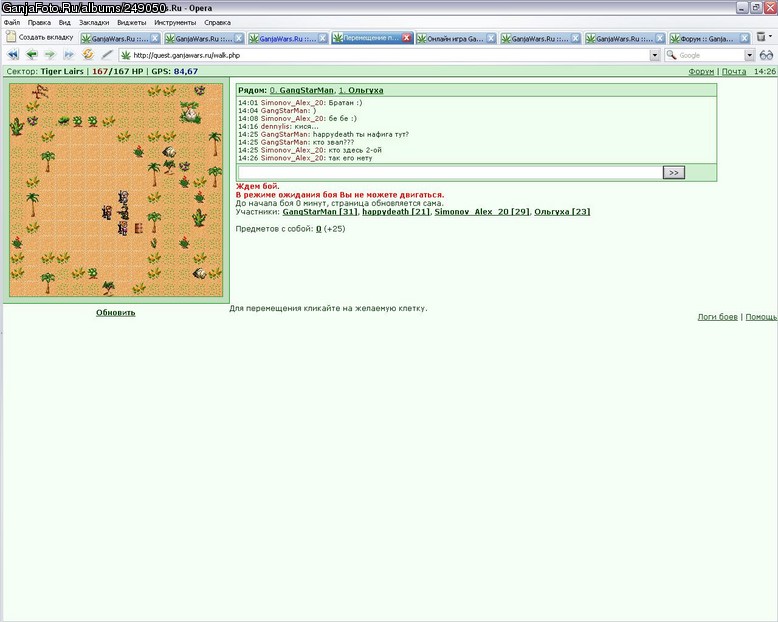Open the Справка menu

tap(217, 22)
